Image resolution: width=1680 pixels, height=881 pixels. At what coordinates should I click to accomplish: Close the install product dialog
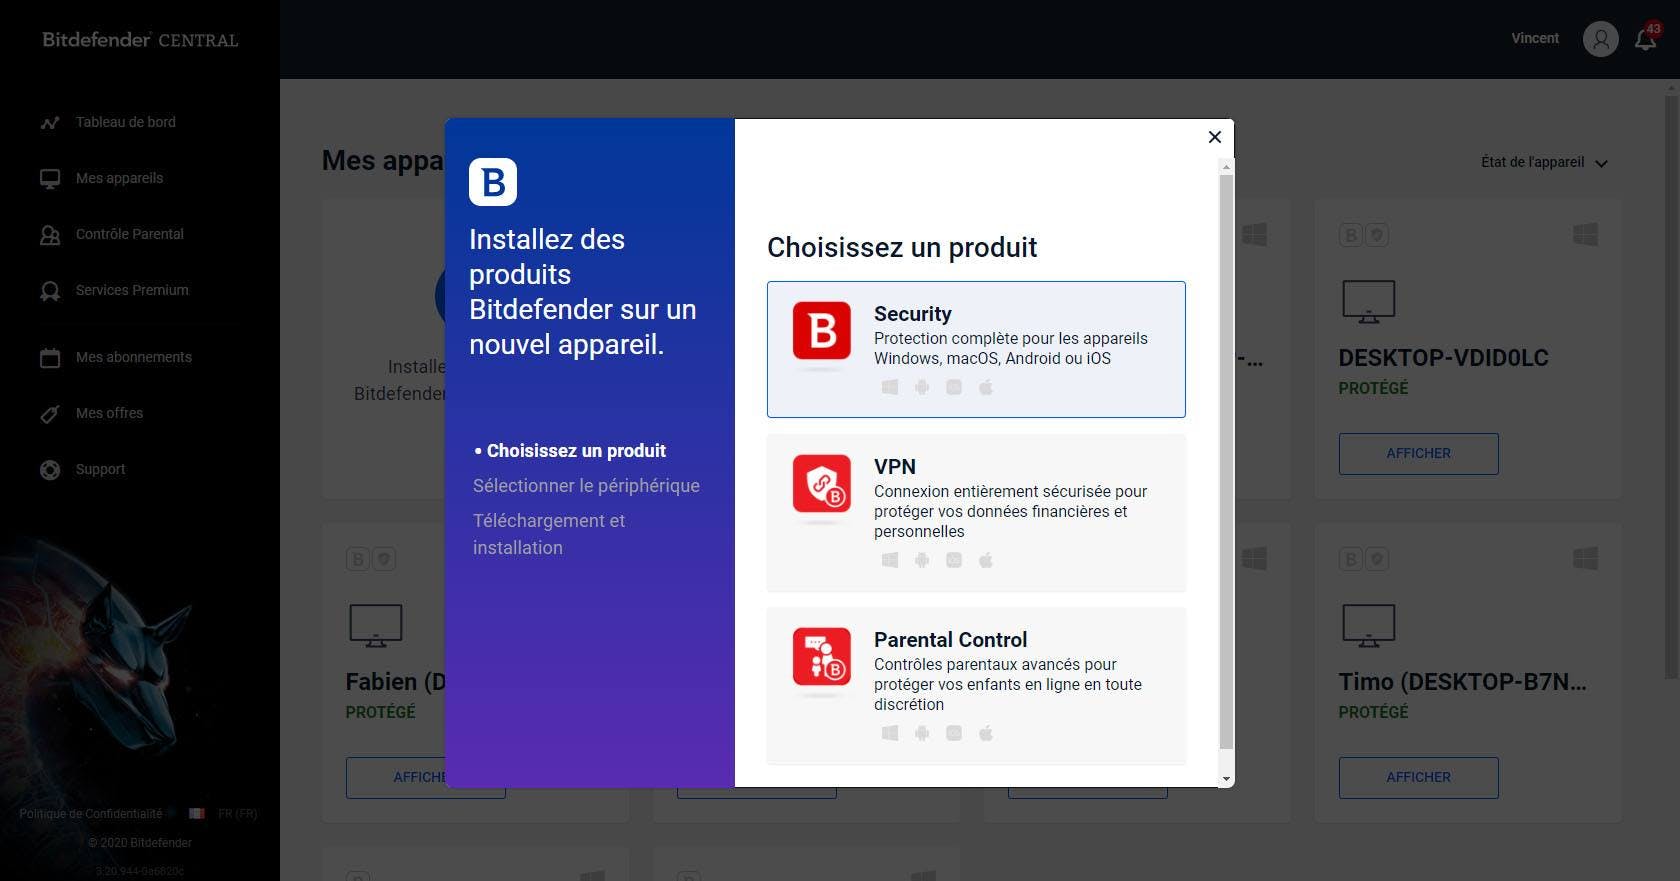click(x=1215, y=137)
